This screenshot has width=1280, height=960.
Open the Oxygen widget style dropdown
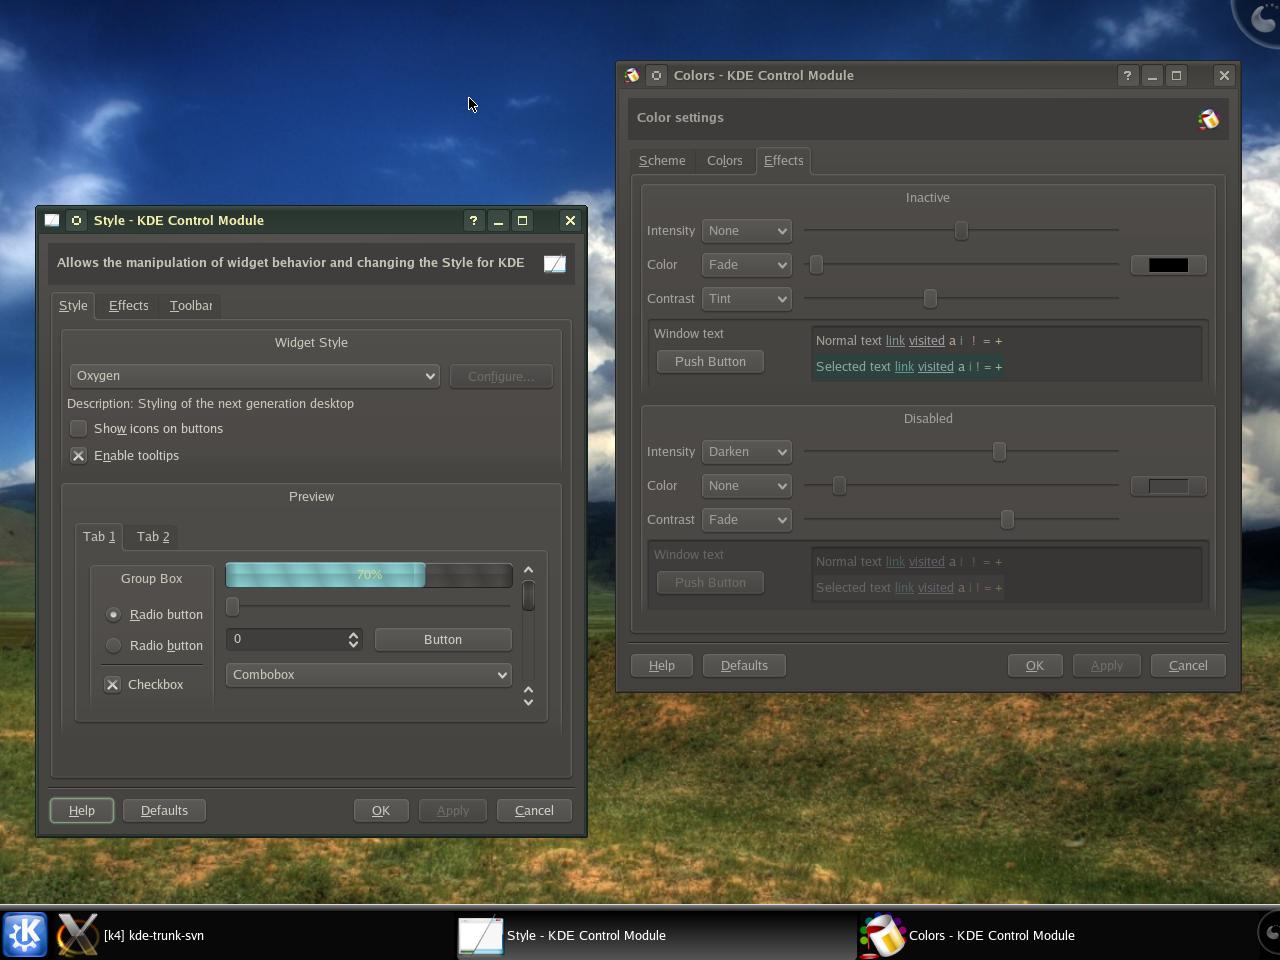(x=255, y=376)
